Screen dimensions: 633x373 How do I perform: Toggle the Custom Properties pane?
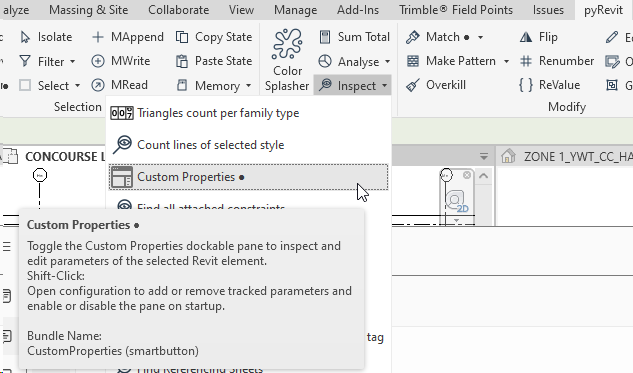(x=248, y=177)
